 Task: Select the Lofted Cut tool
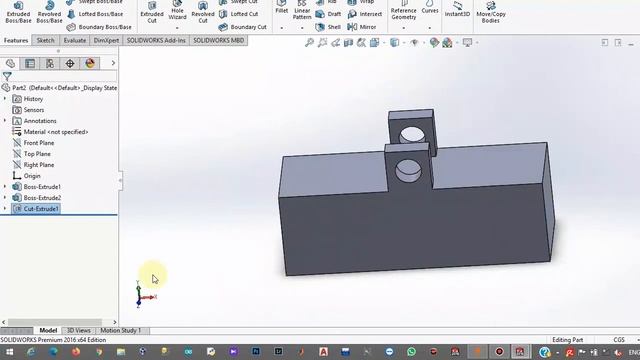coord(239,14)
